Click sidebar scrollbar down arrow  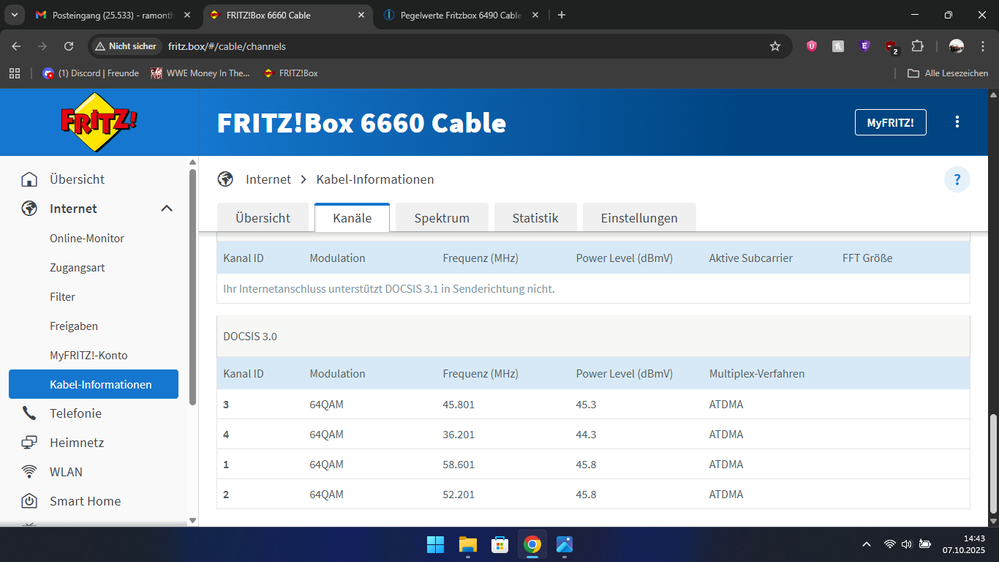192,521
